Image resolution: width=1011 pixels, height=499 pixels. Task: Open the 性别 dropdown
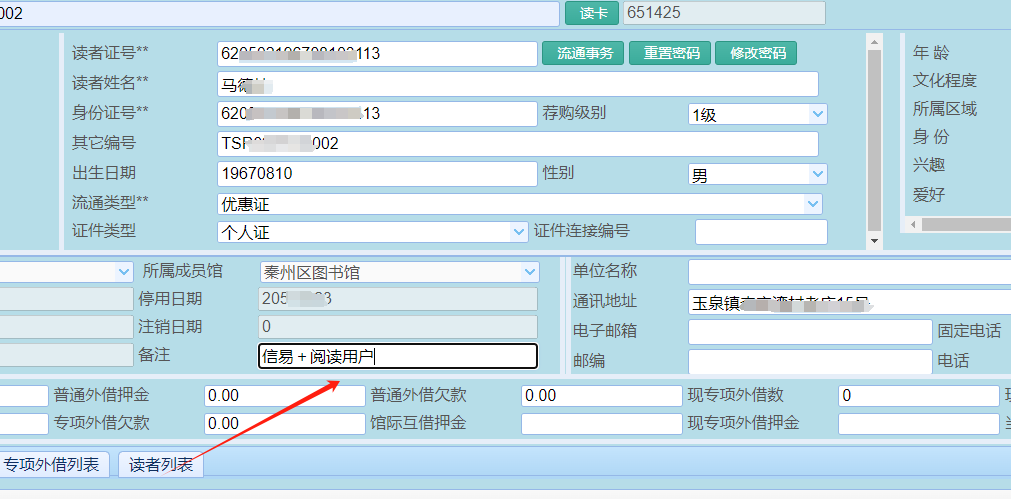[817, 175]
